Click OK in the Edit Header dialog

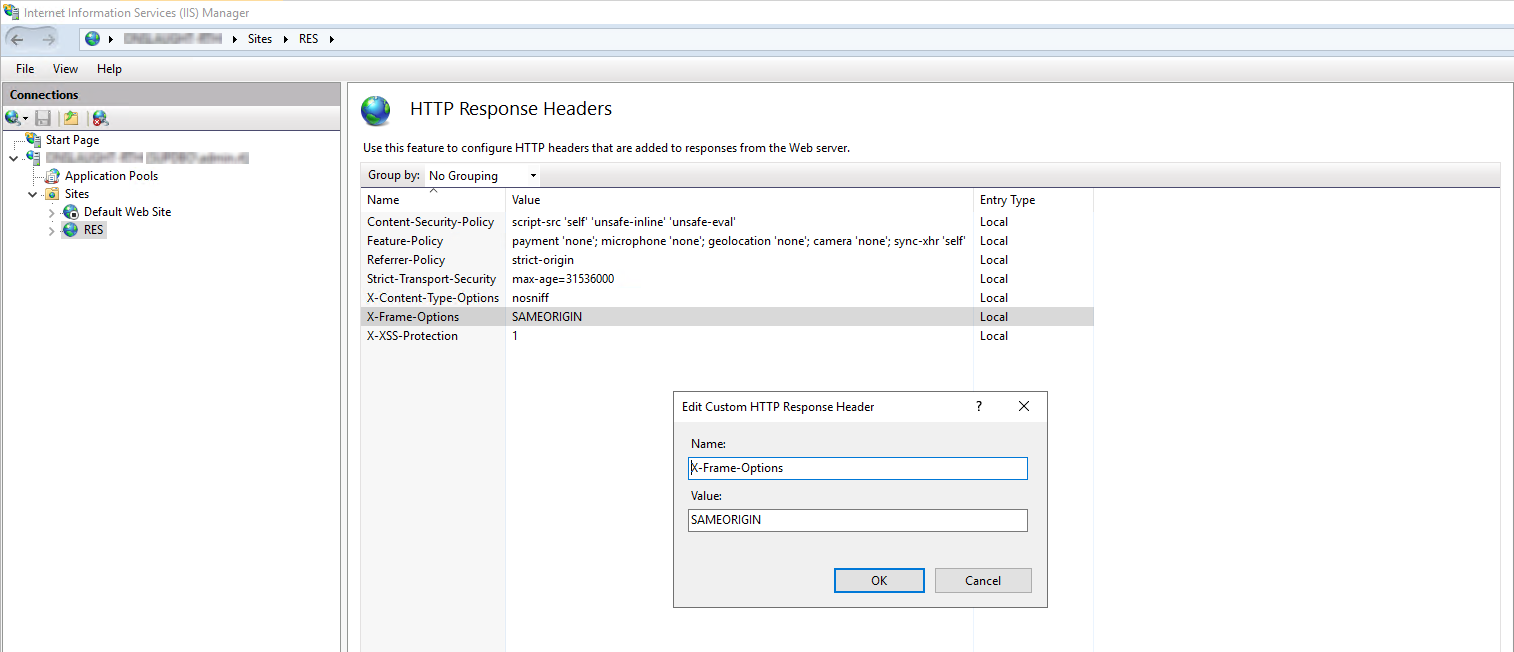(878, 580)
